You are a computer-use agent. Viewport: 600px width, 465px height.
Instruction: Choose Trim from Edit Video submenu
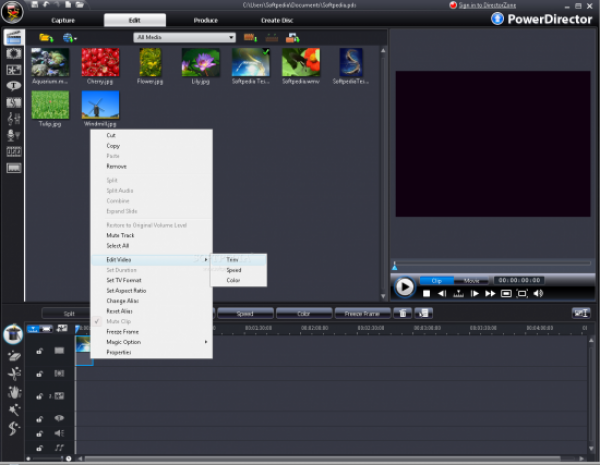[232, 259]
